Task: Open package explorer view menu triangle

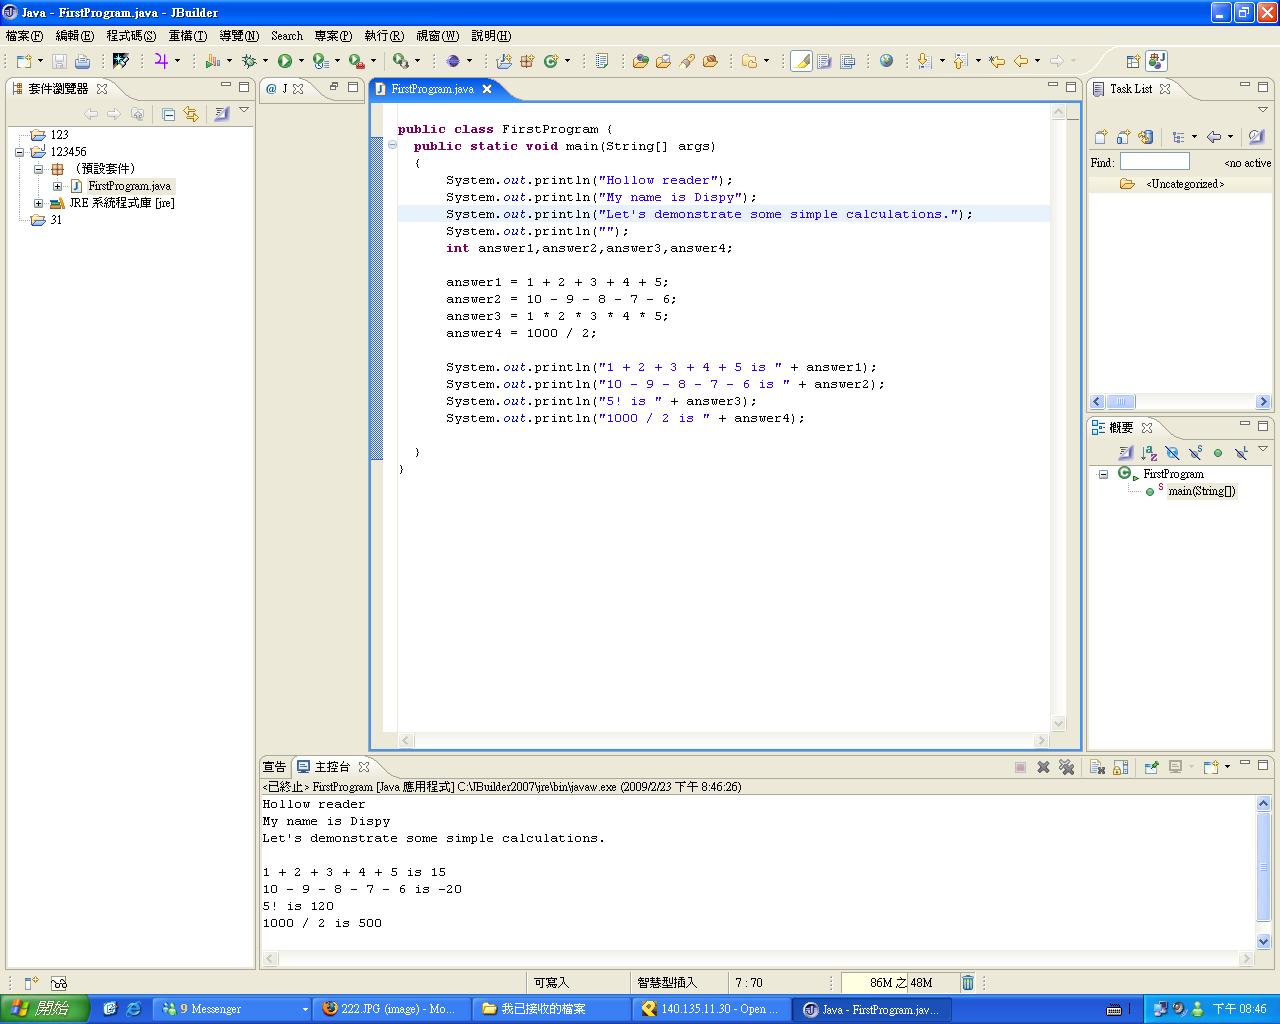Action: click(244, 110)
